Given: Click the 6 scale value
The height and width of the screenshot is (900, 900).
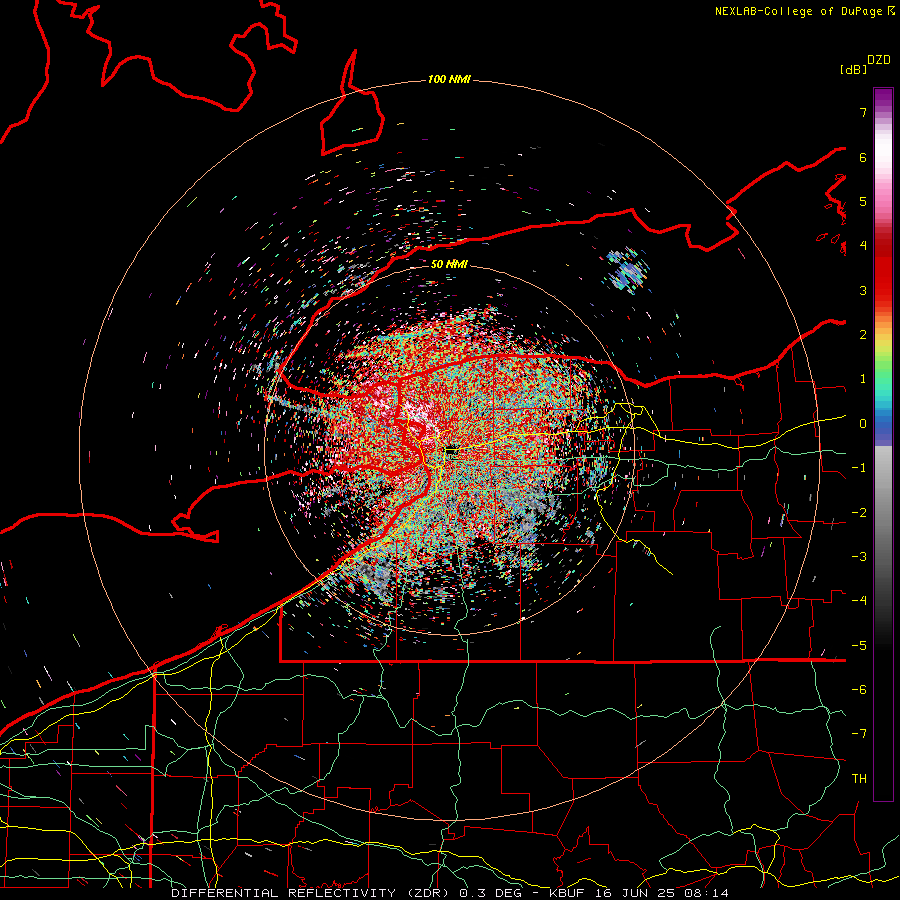Looking at the screenshot, I should click(x=863, y=157).
